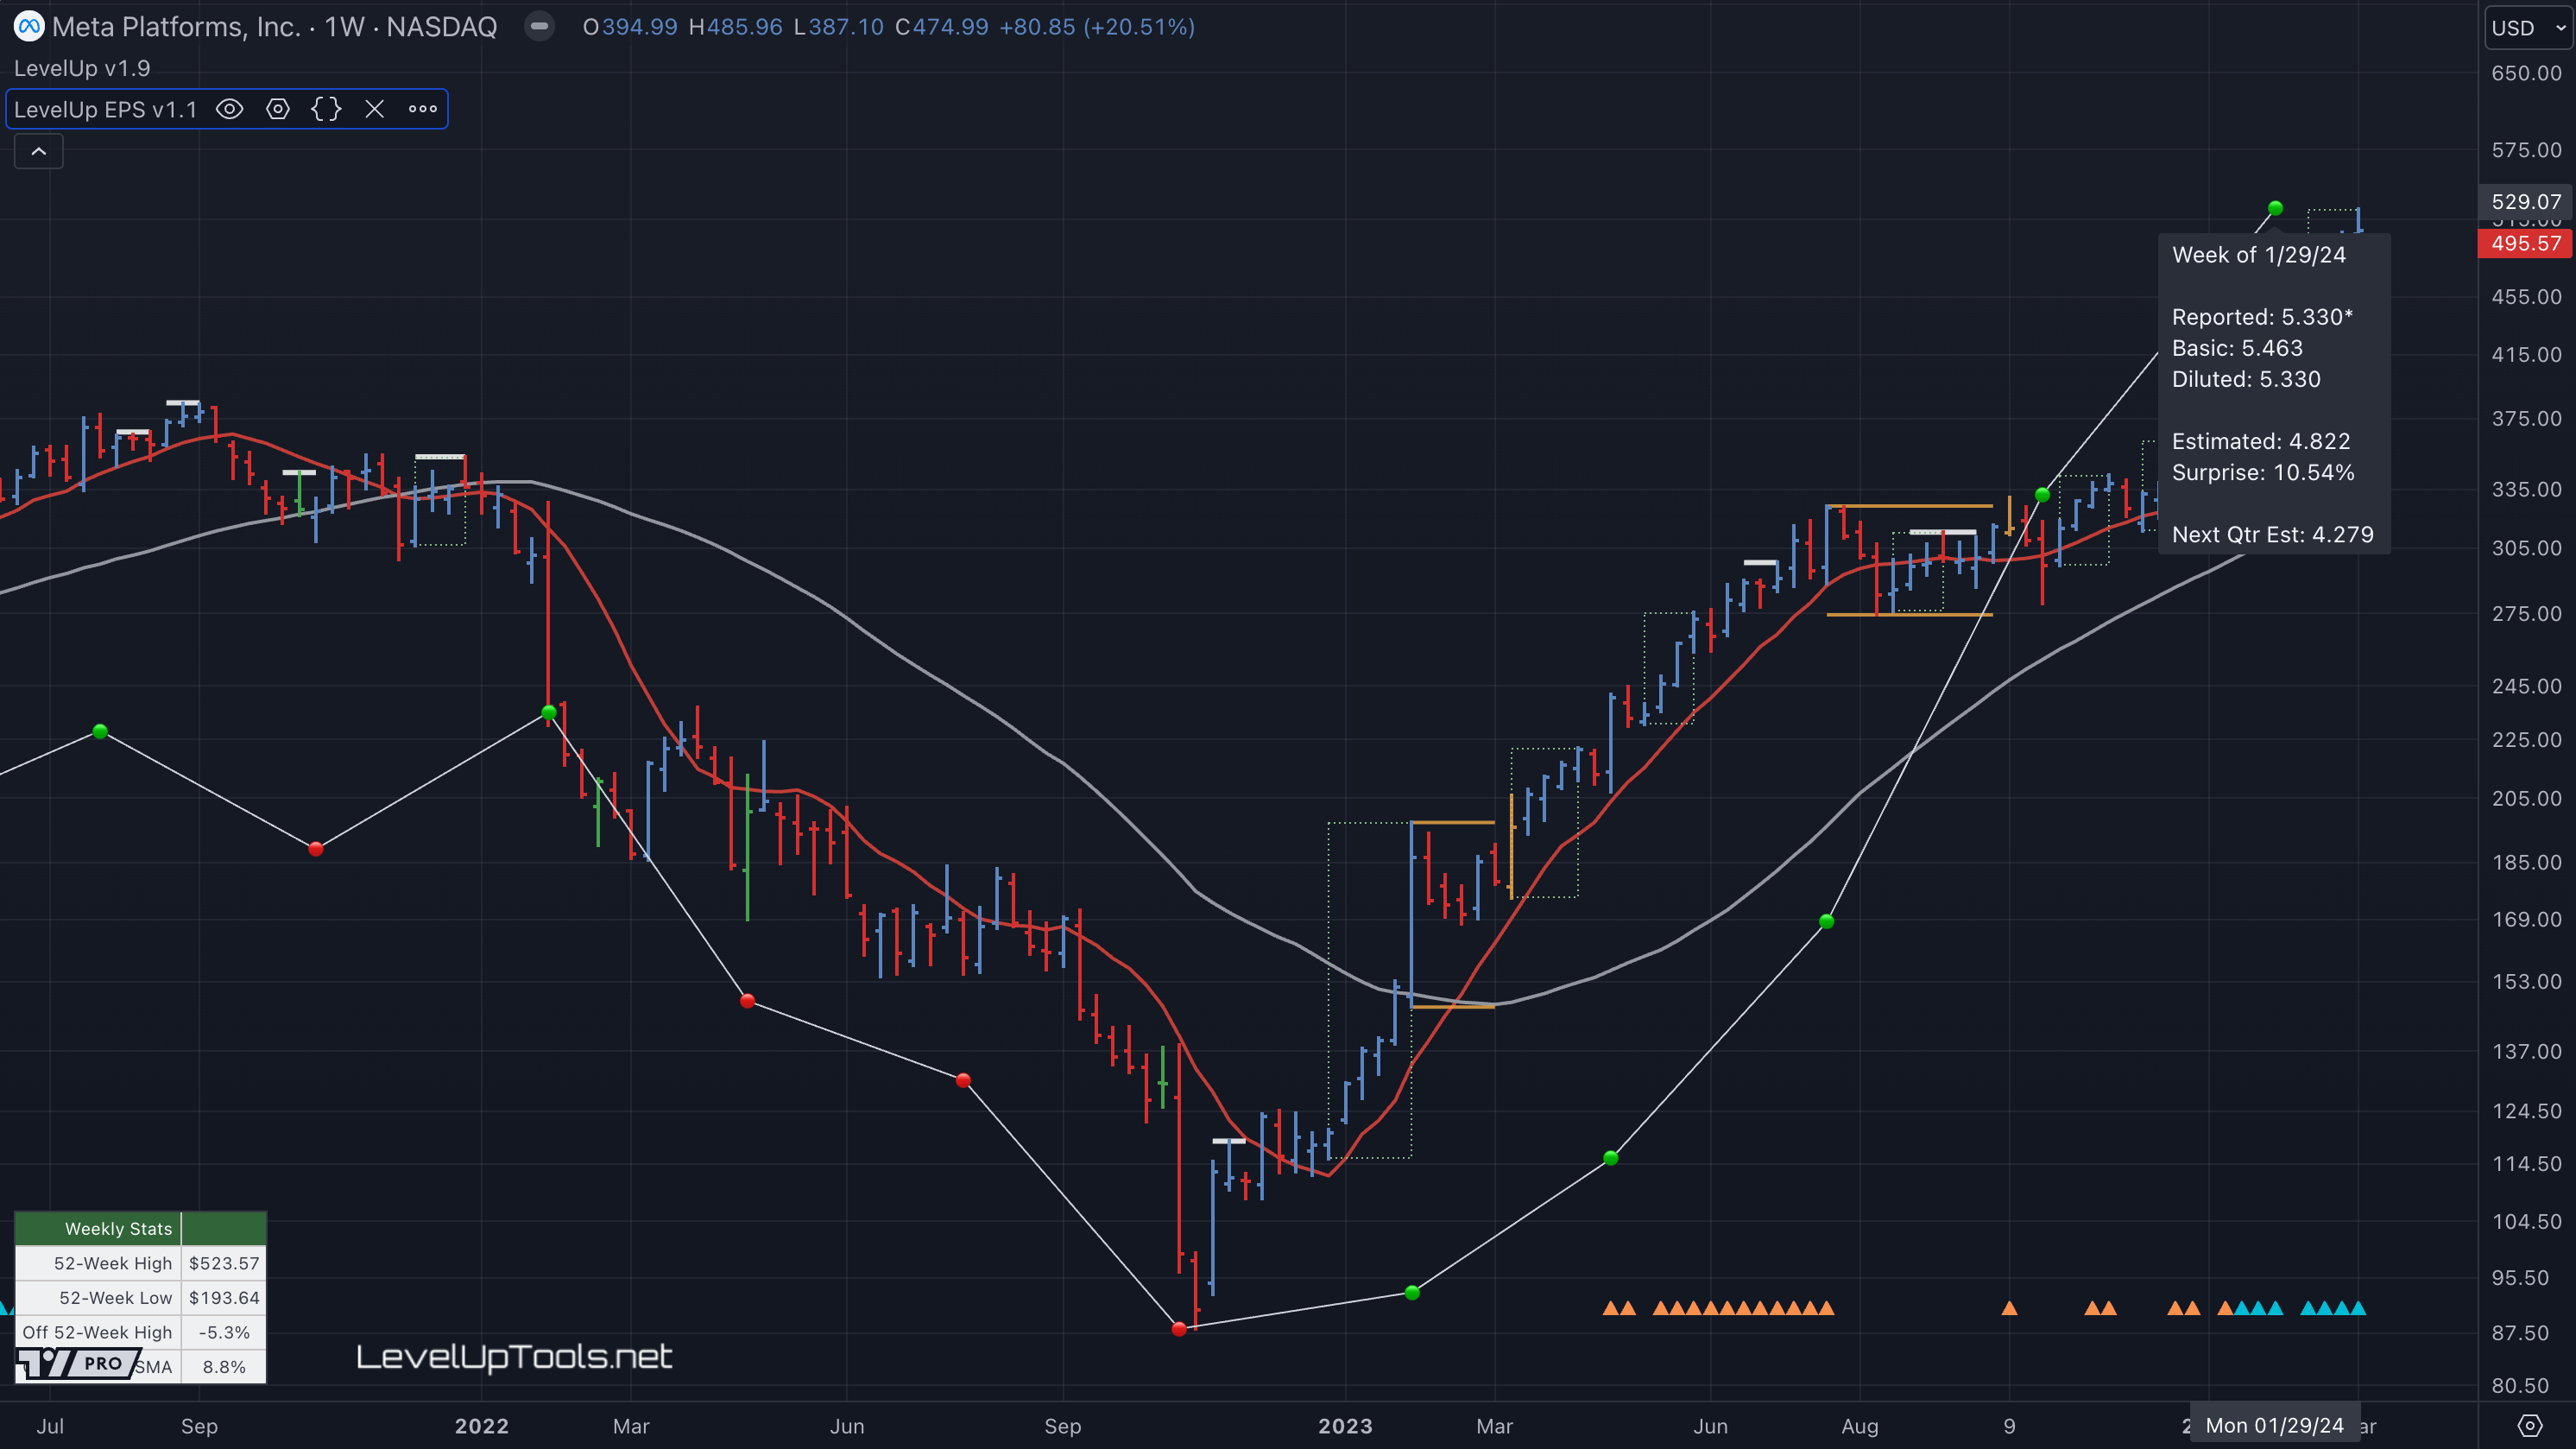The image size is (2576, 1449).
Task: Open the LevelUp EPS more options ellipsis icon
Action: [422, 109]
